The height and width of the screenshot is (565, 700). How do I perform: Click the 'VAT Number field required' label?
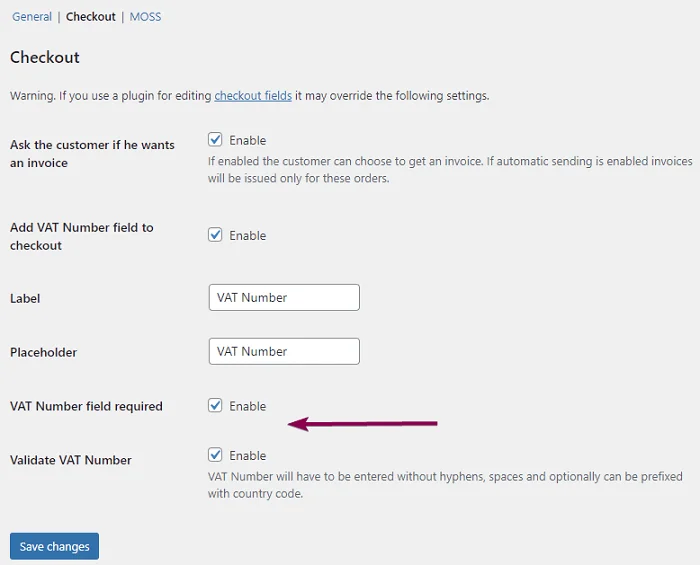(86, 406)
